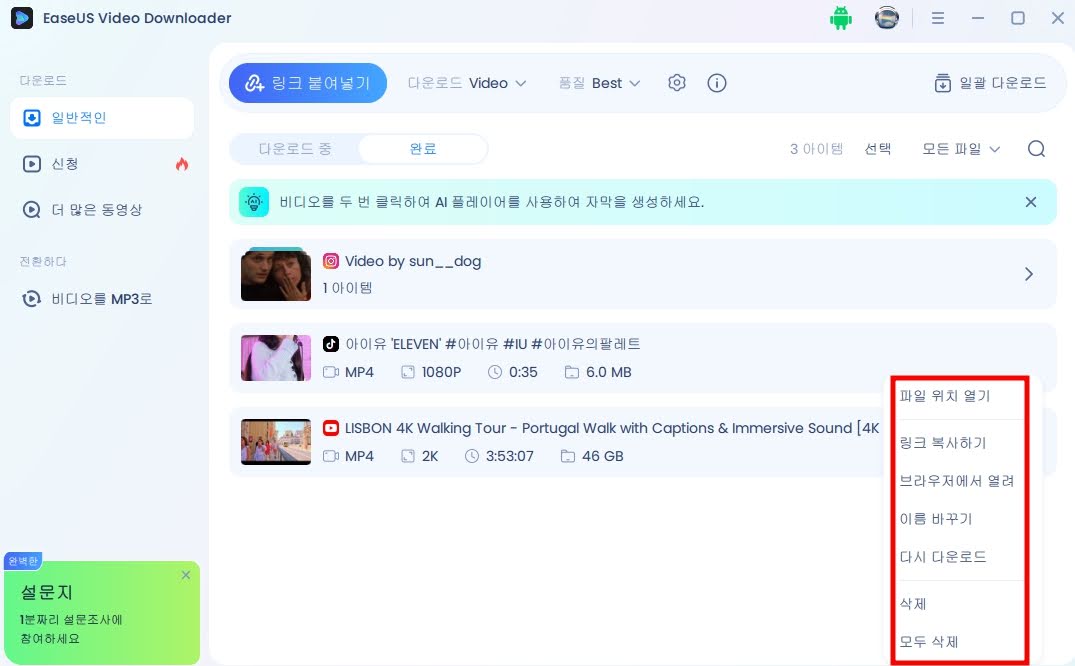Open the 설문지 survey card
The width and height of the screenshot is (1075, 666).
pyautogui.click(x=102, y=614)
